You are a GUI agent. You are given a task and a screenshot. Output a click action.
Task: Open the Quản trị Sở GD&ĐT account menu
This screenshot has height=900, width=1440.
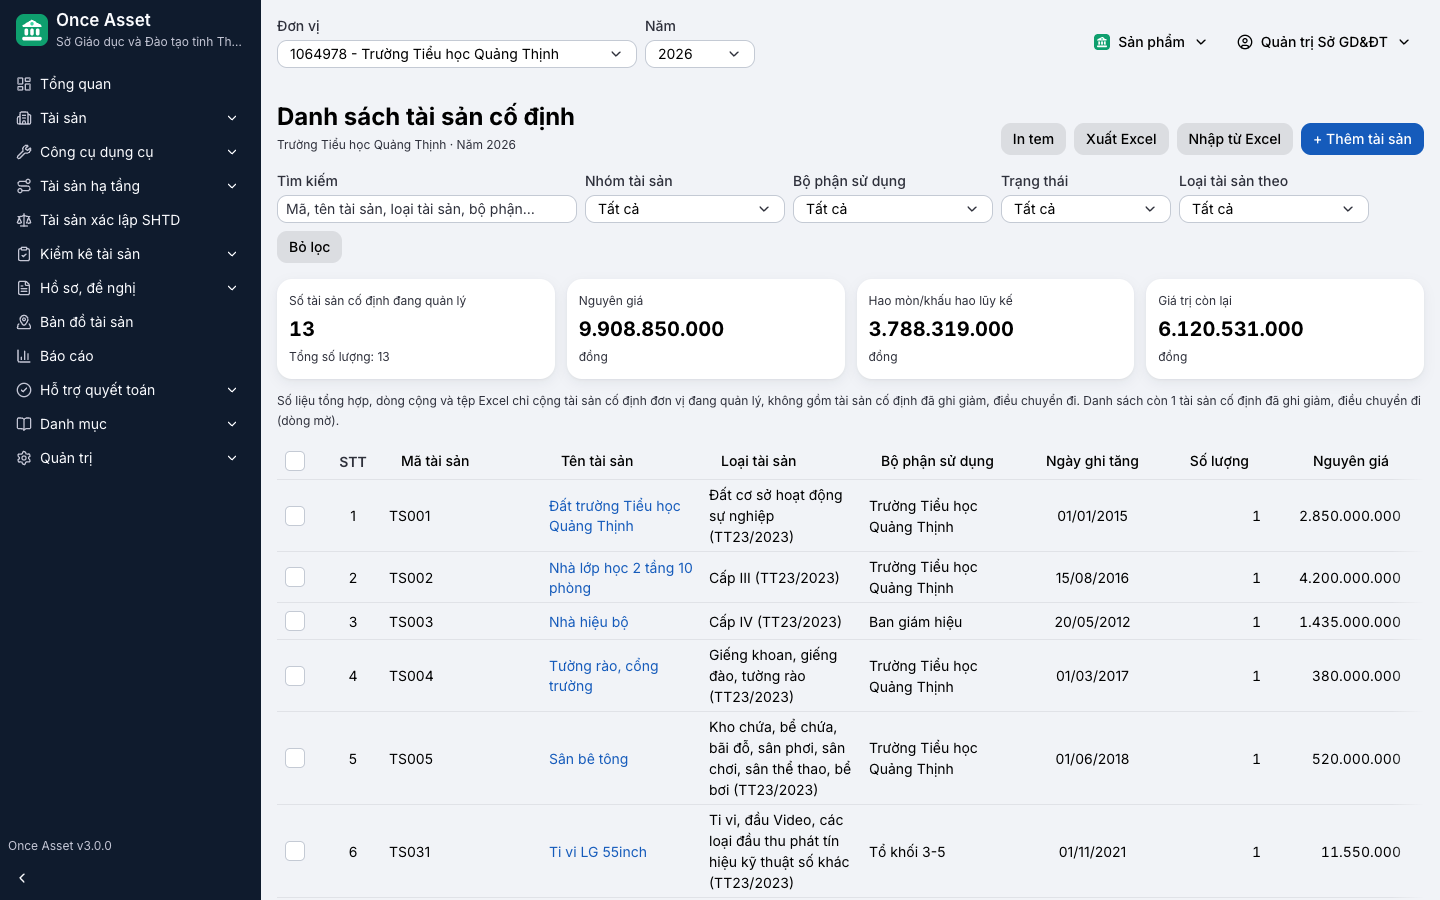point(1324,42)
